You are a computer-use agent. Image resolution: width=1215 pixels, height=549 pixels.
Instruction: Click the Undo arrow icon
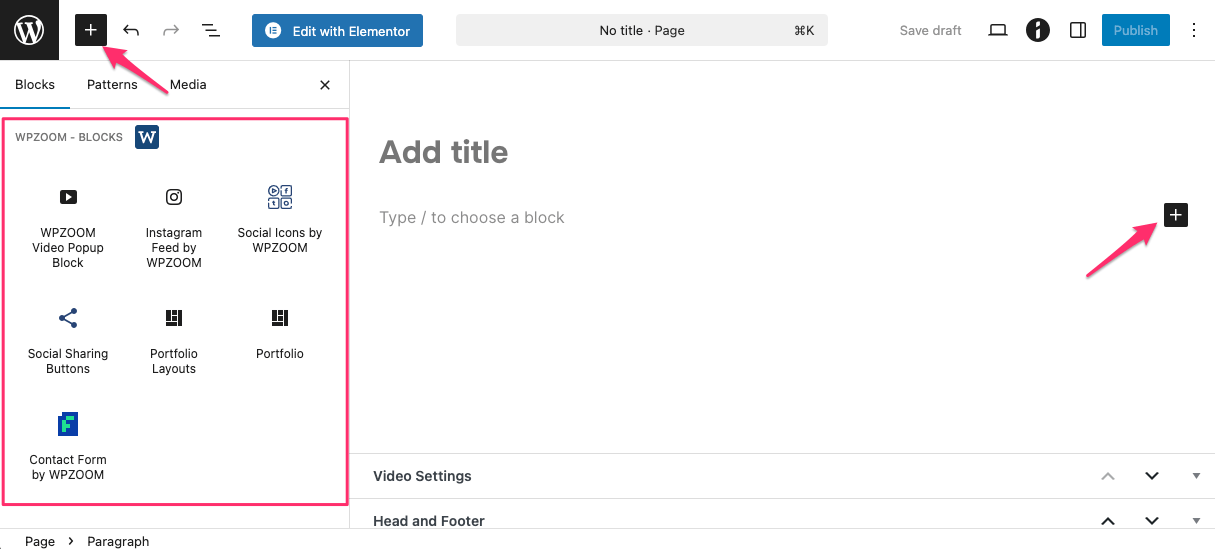click(131, 30)
